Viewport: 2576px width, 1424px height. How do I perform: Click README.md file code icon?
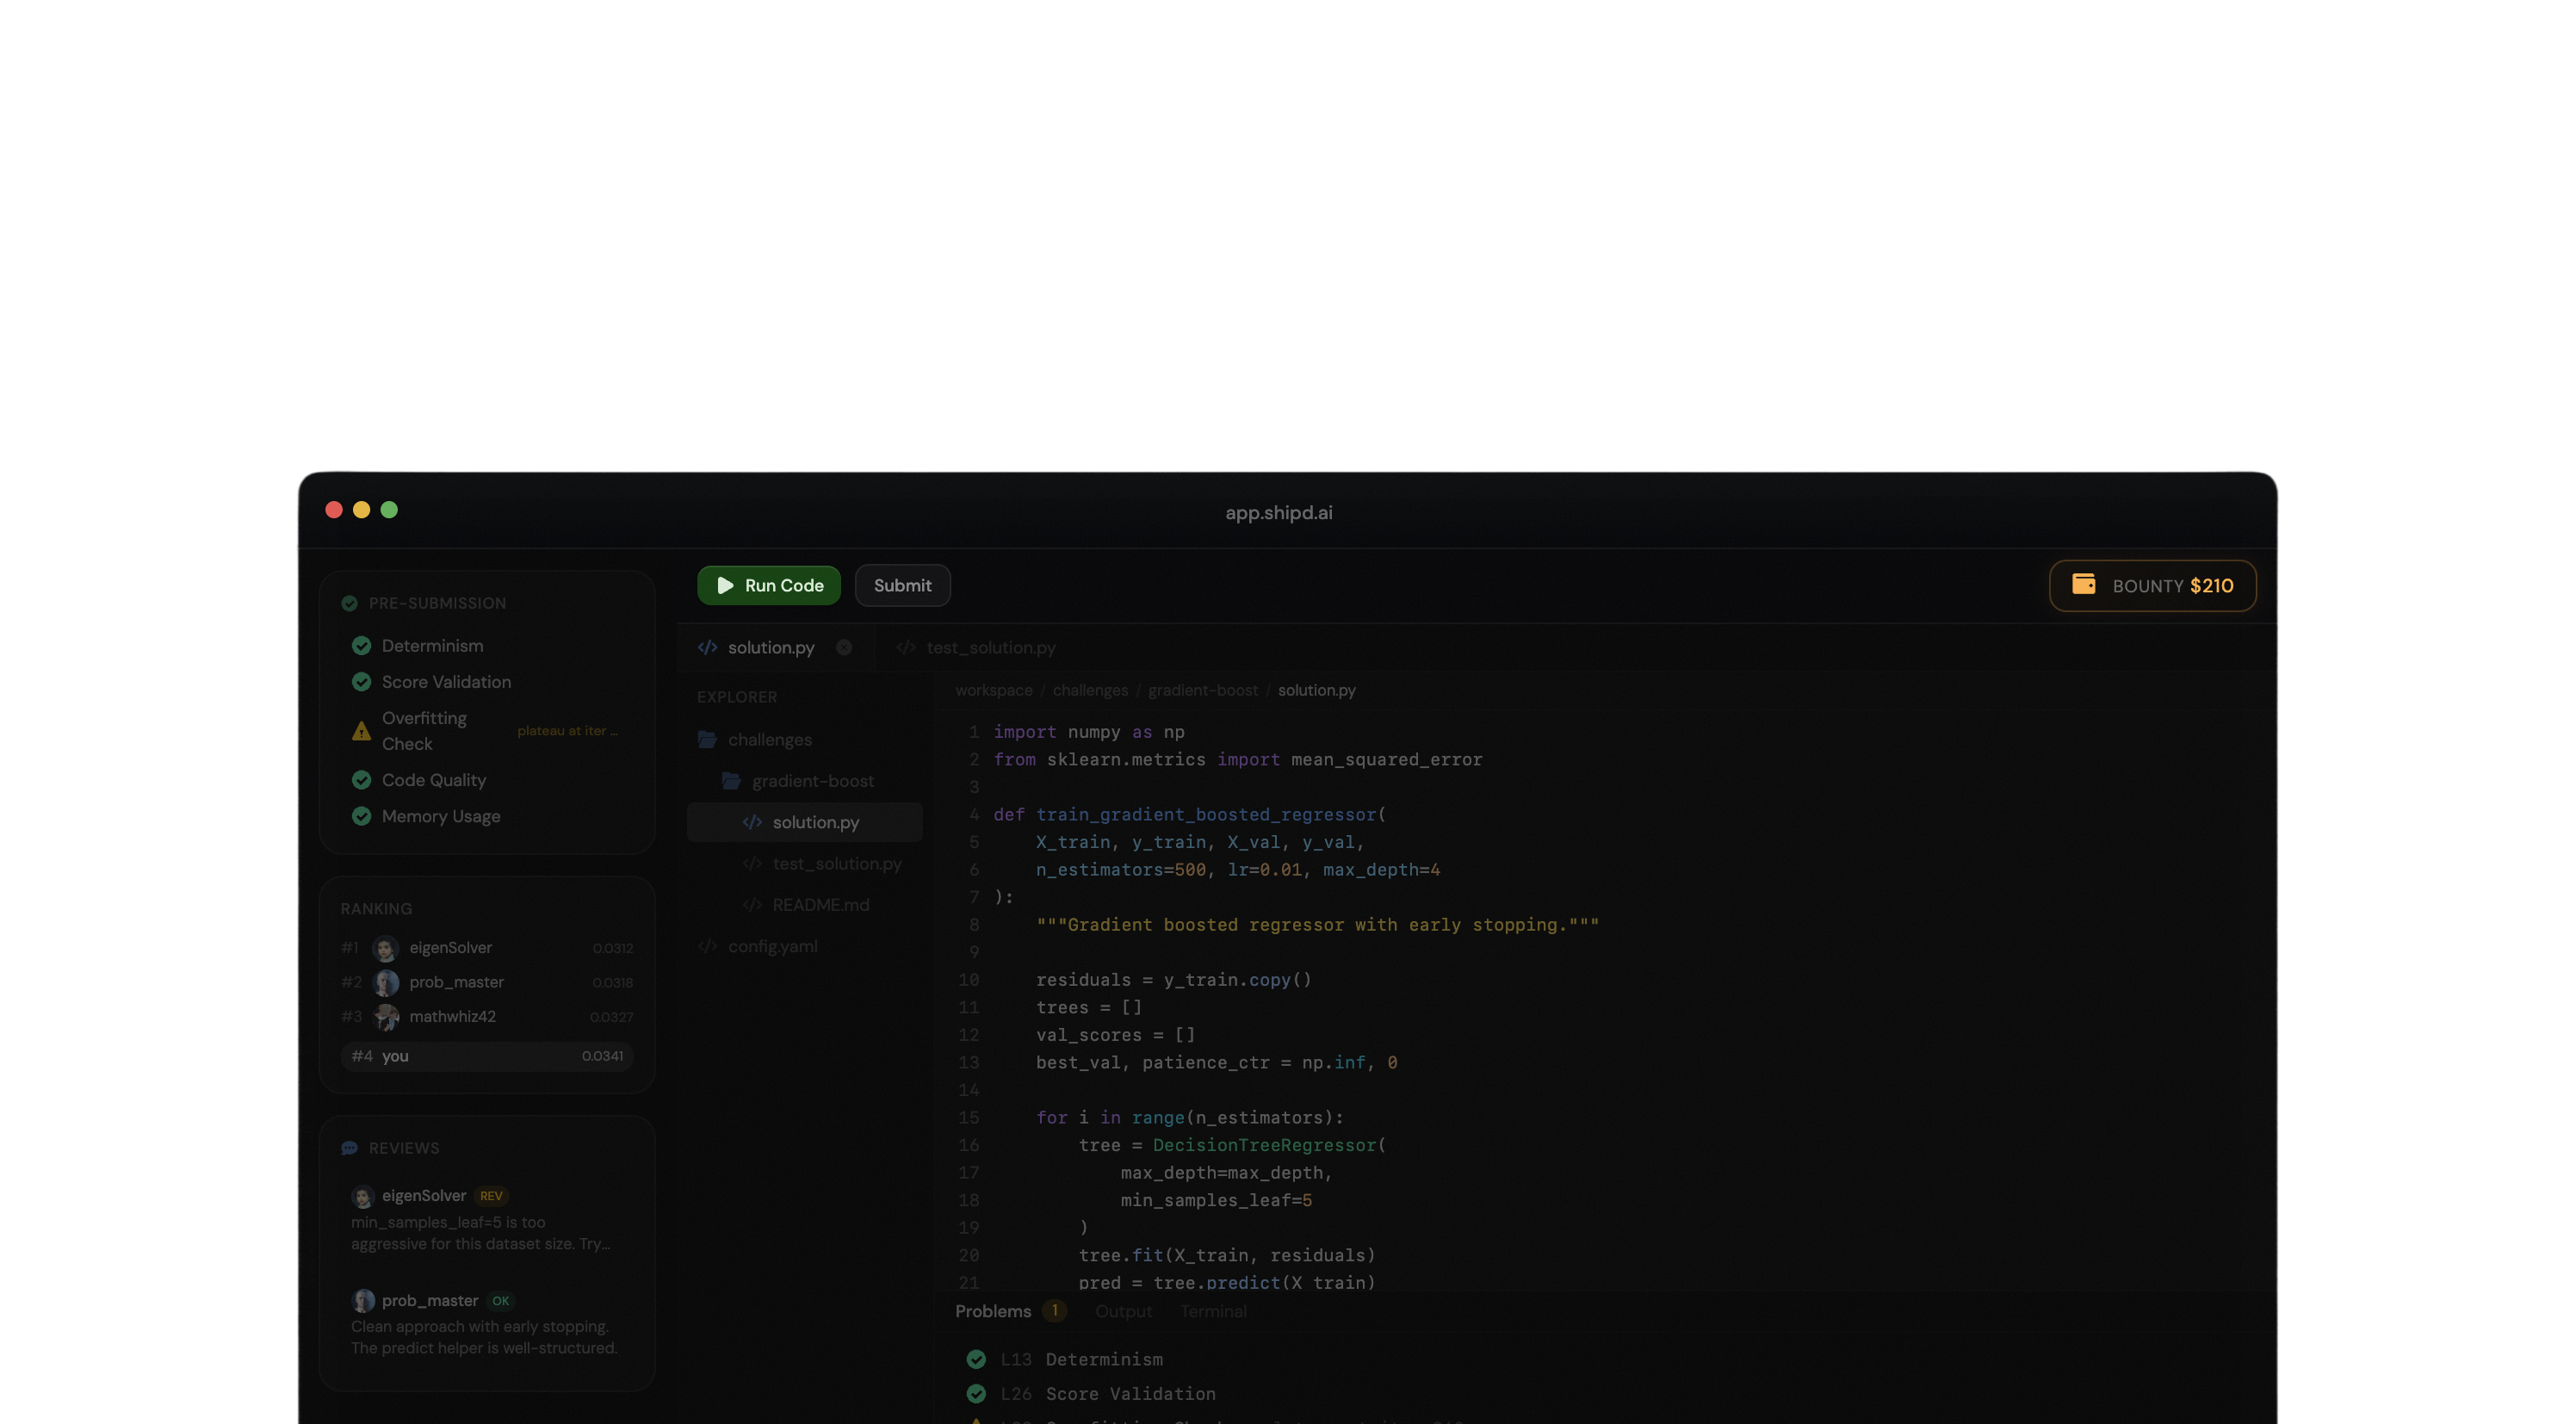click(752, 904)
